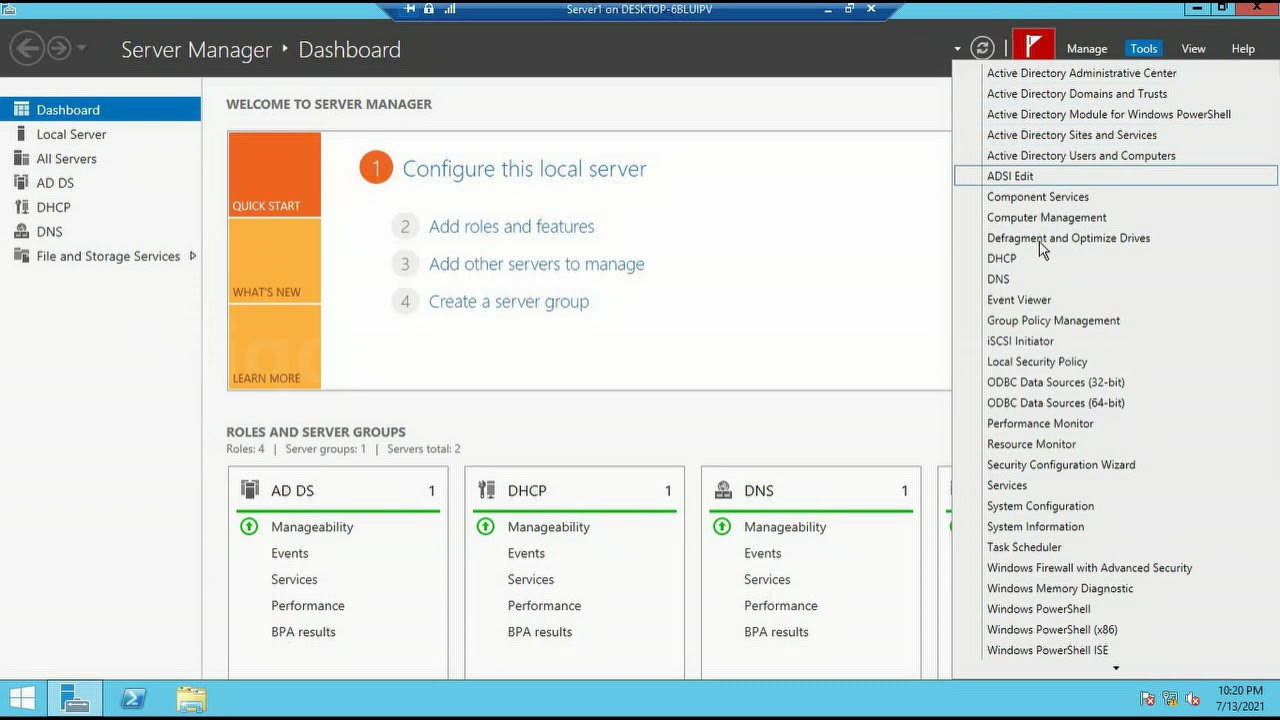Open the navigation history dropdown arrow
This screenshot has height=720, width=1280.
pos(81,48)
